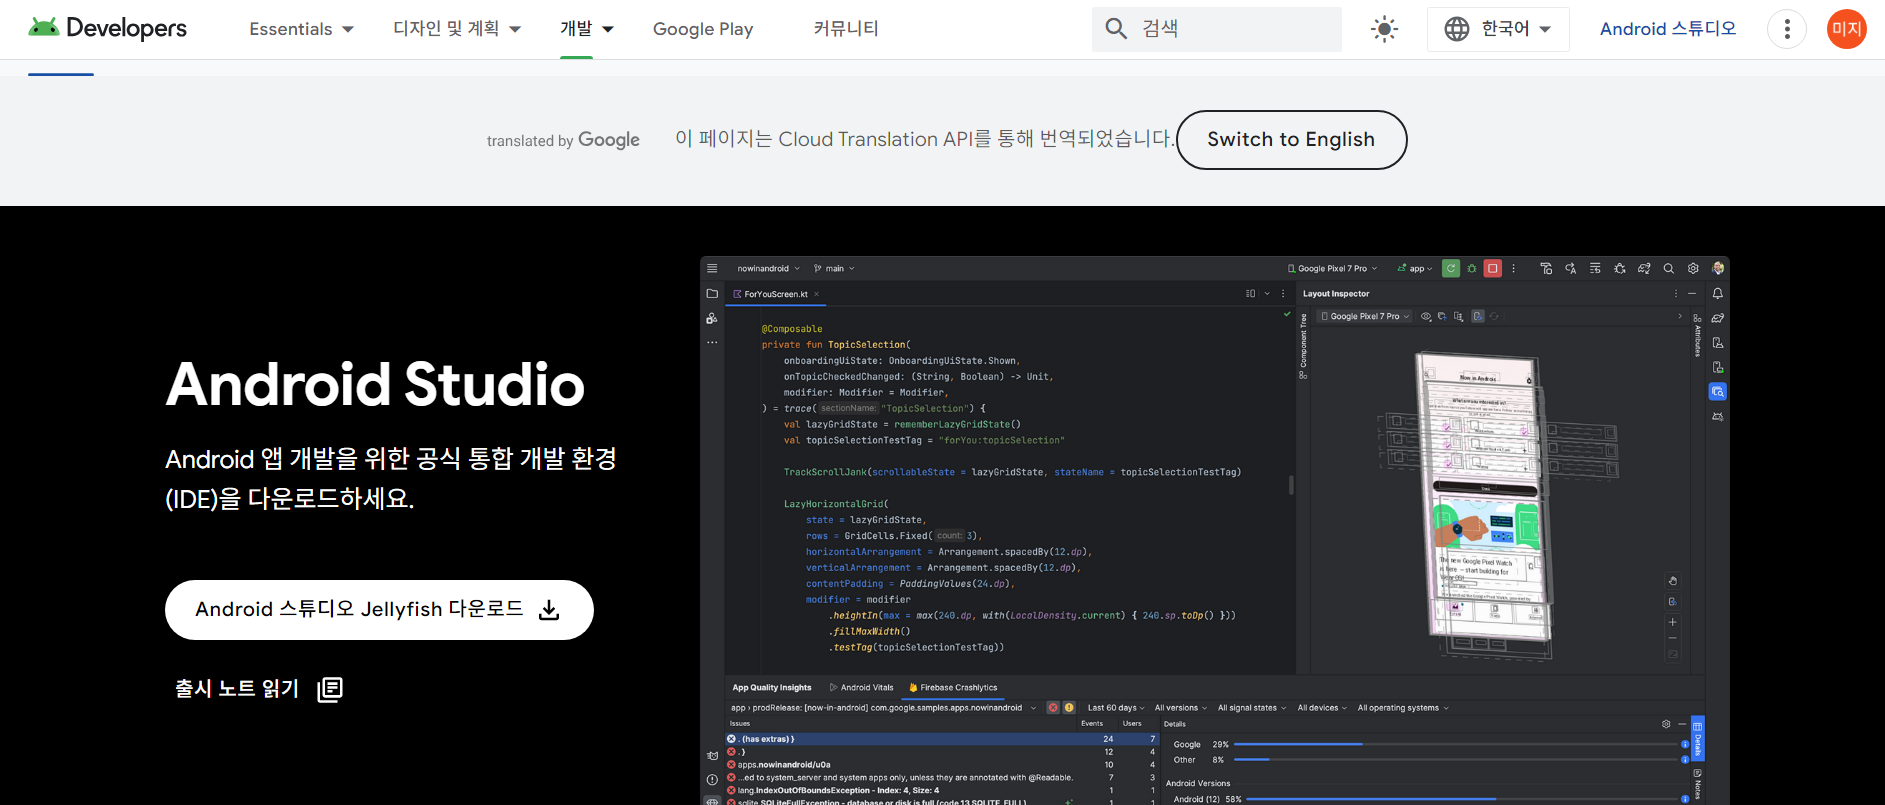Expand the Essentials navigation menu

click(301, 29)
